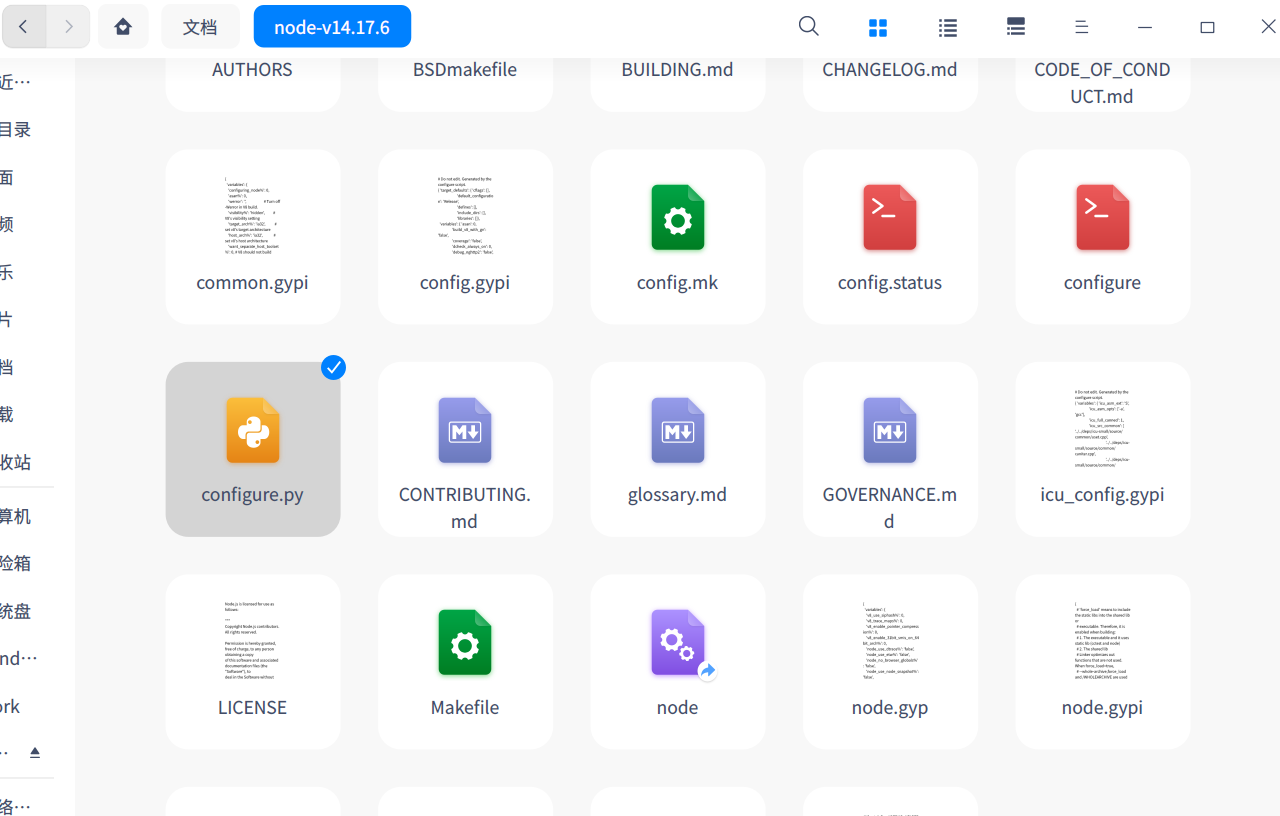Select the icu_config.gypi preview thumbnail
Viewport: 1280px width, 816px height.
click(x=1103, y=430)
